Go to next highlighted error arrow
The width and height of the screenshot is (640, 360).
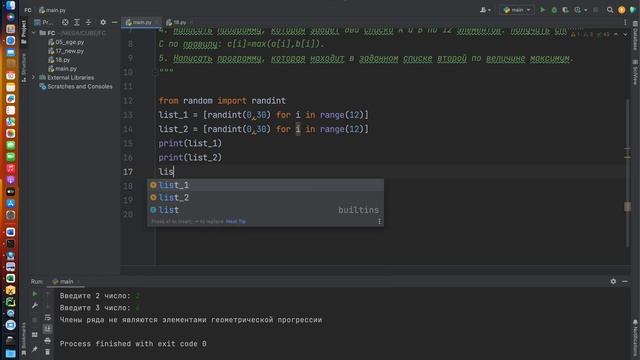point(625,35)
